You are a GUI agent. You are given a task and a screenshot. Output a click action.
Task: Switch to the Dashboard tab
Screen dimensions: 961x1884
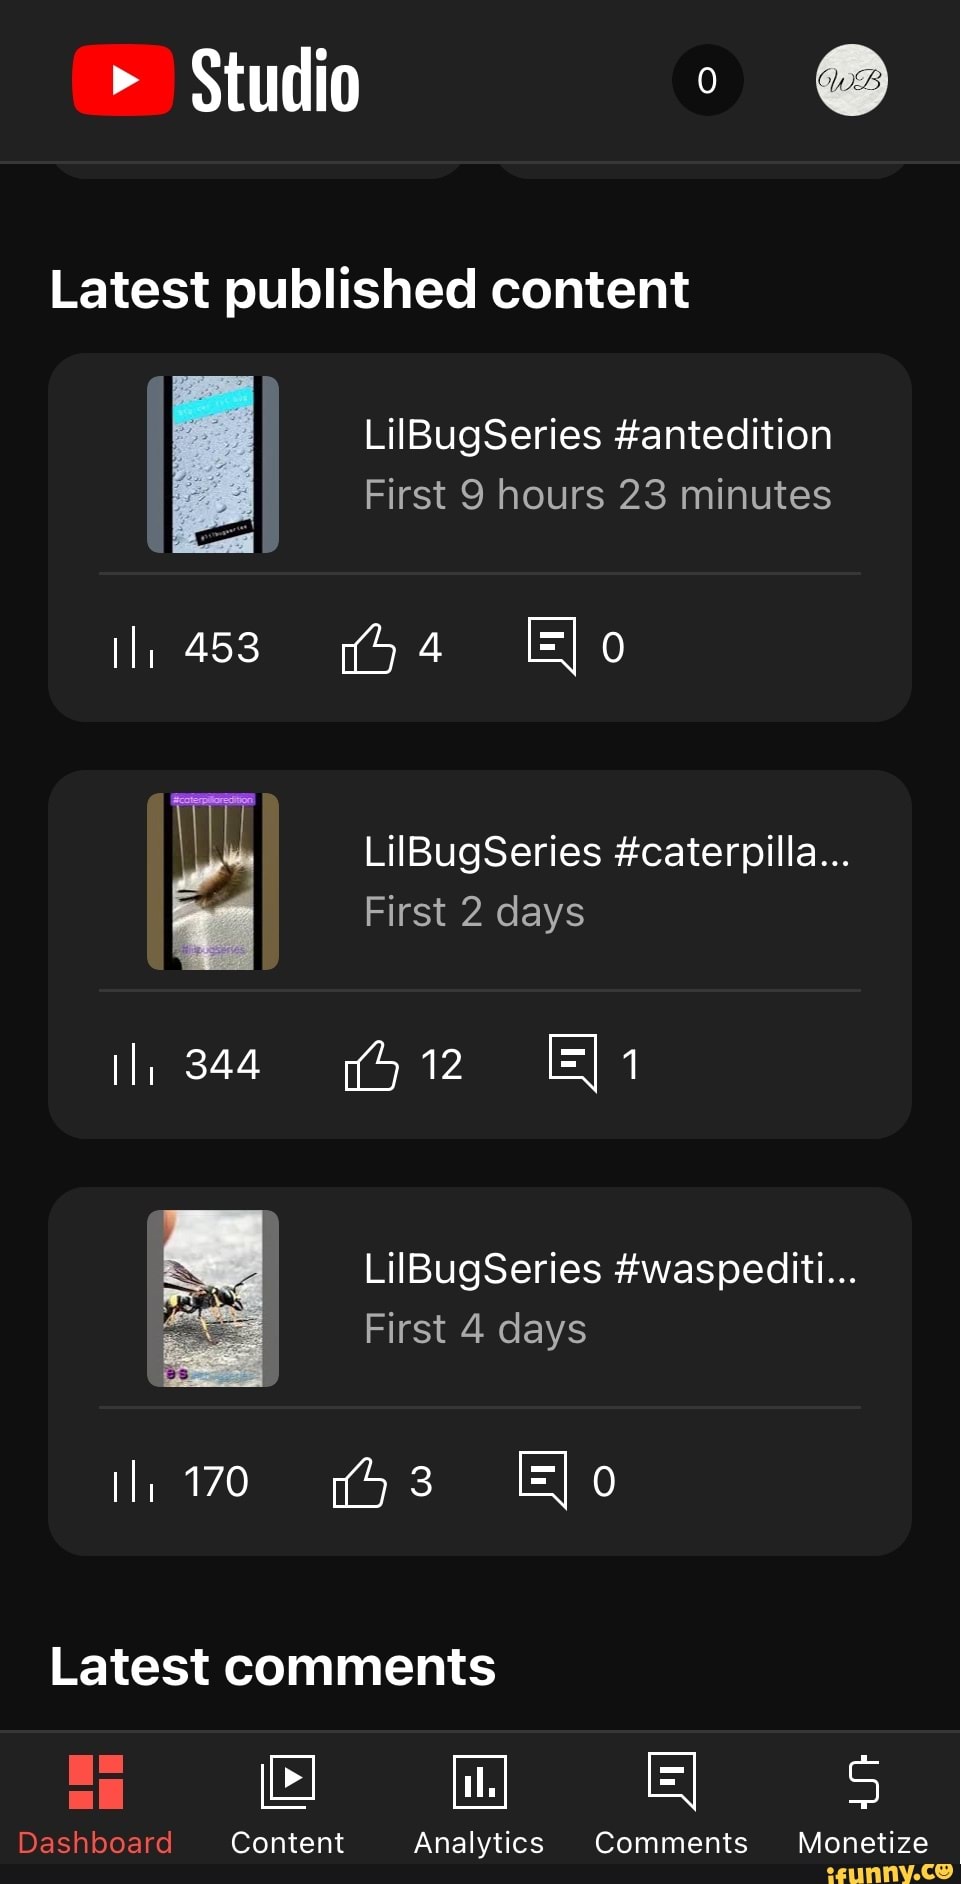pos(96,1805)
